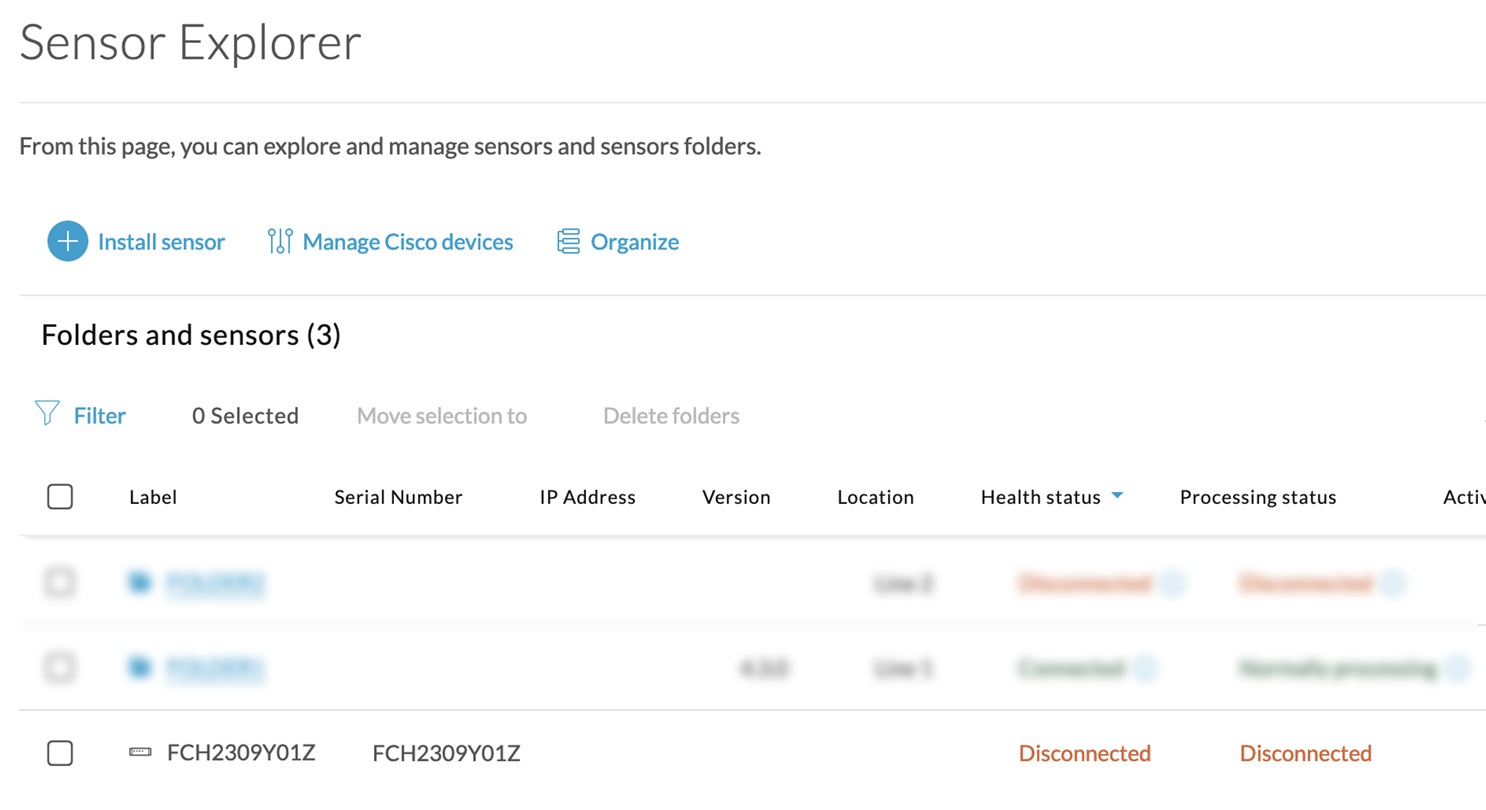Click the Version column header
1486x810 pixels.
coord(736,497)
